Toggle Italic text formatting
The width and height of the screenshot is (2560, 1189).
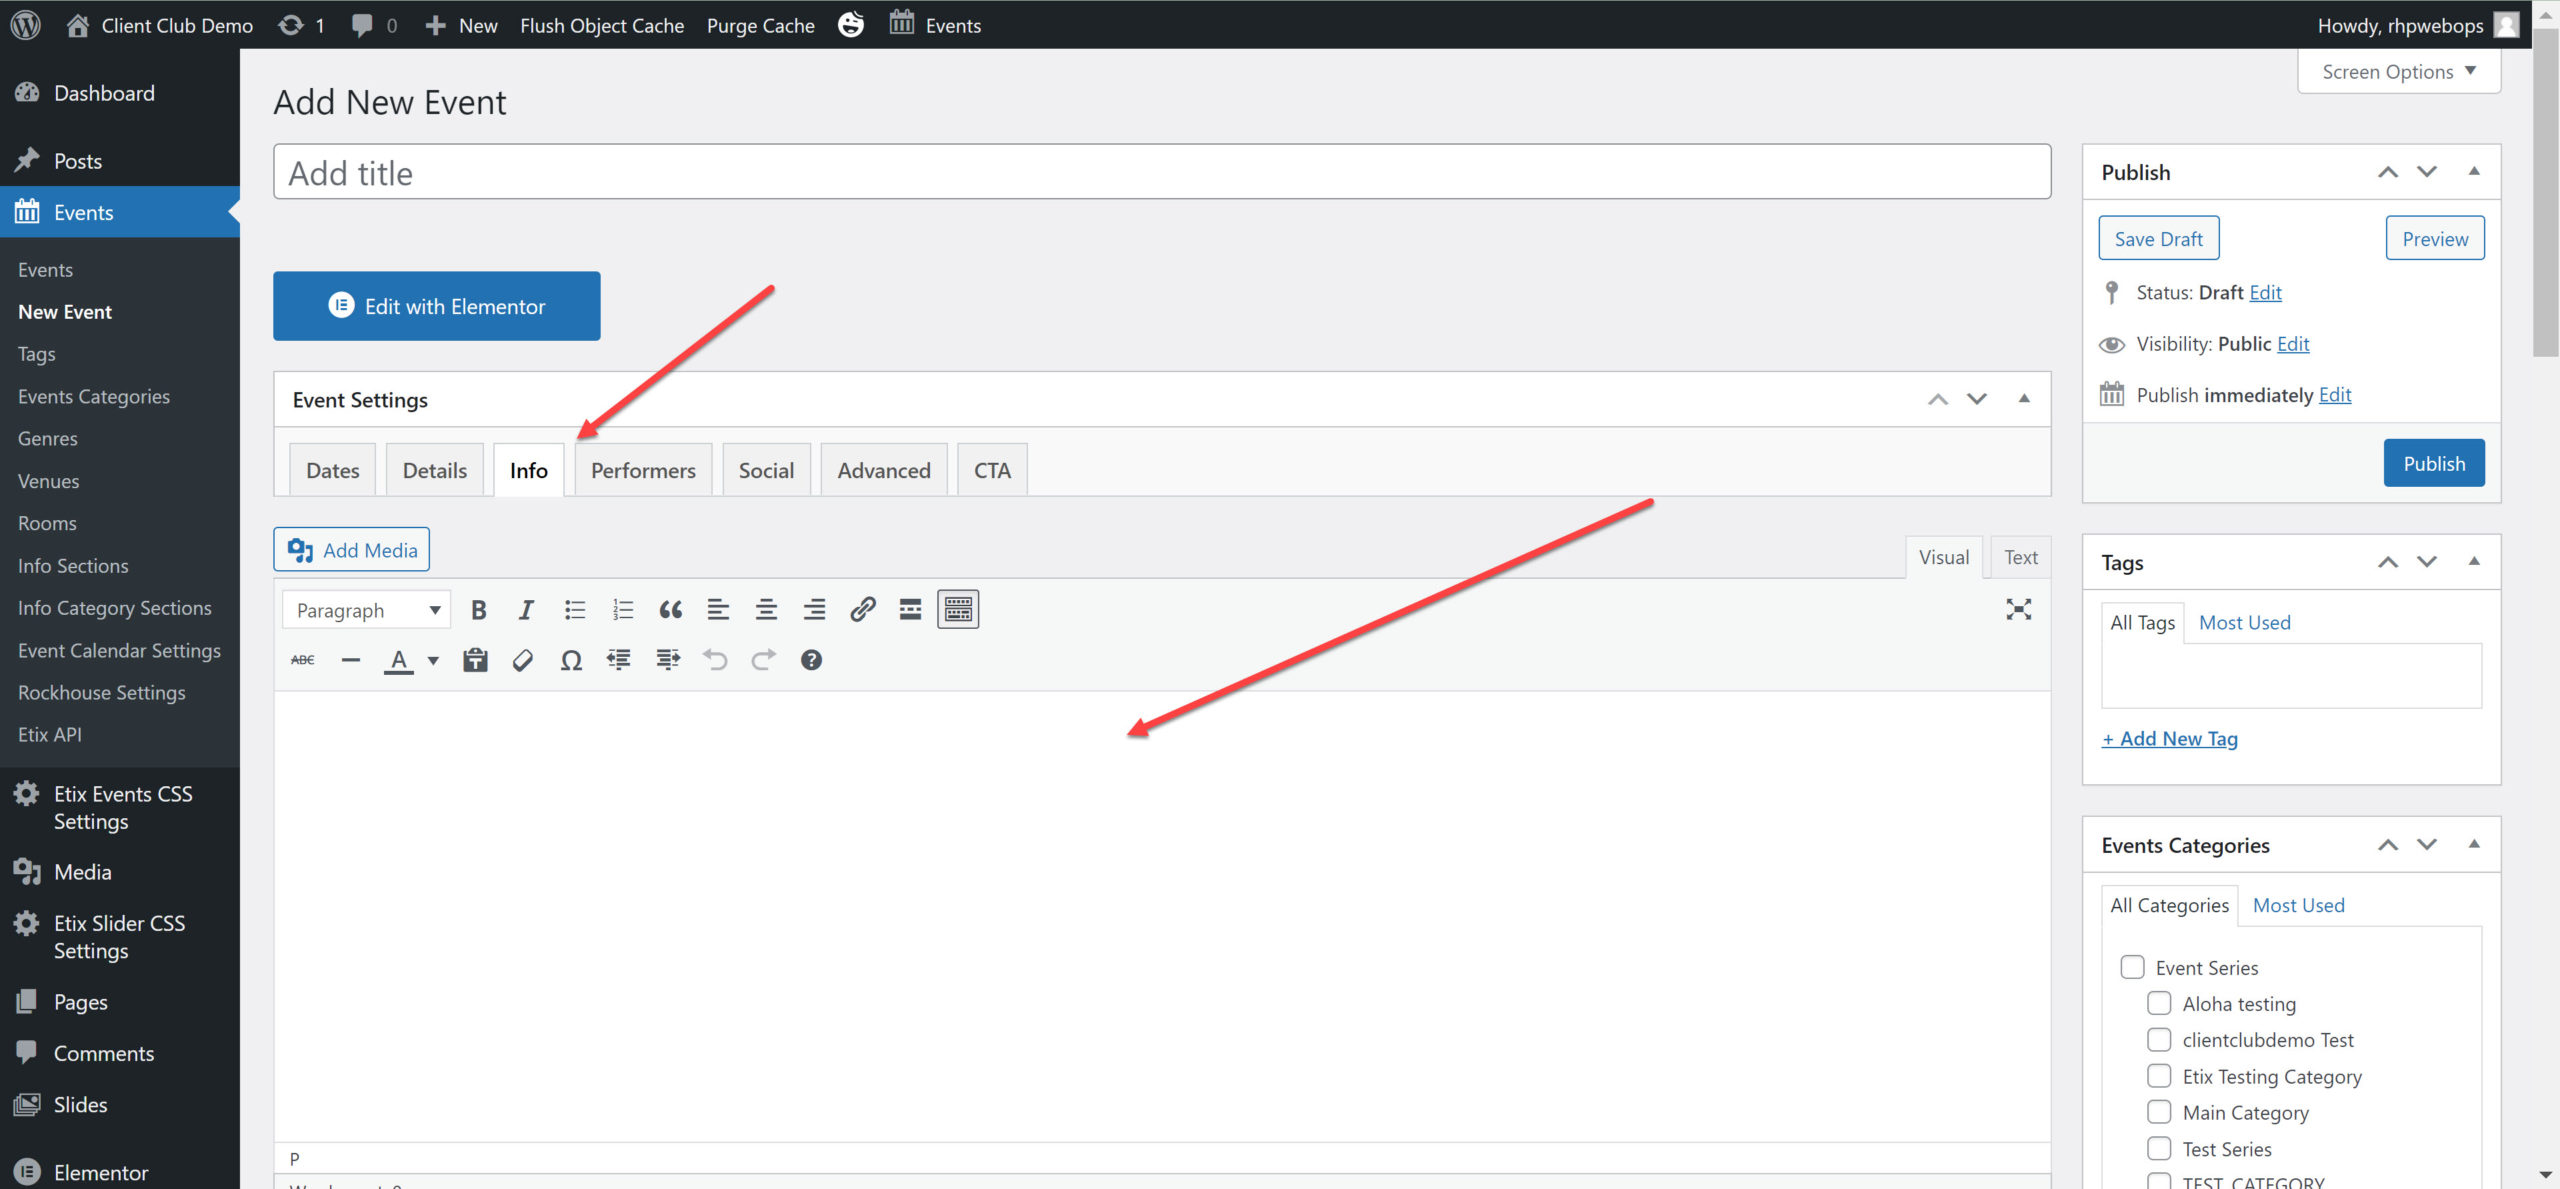[x=526, y=610]
